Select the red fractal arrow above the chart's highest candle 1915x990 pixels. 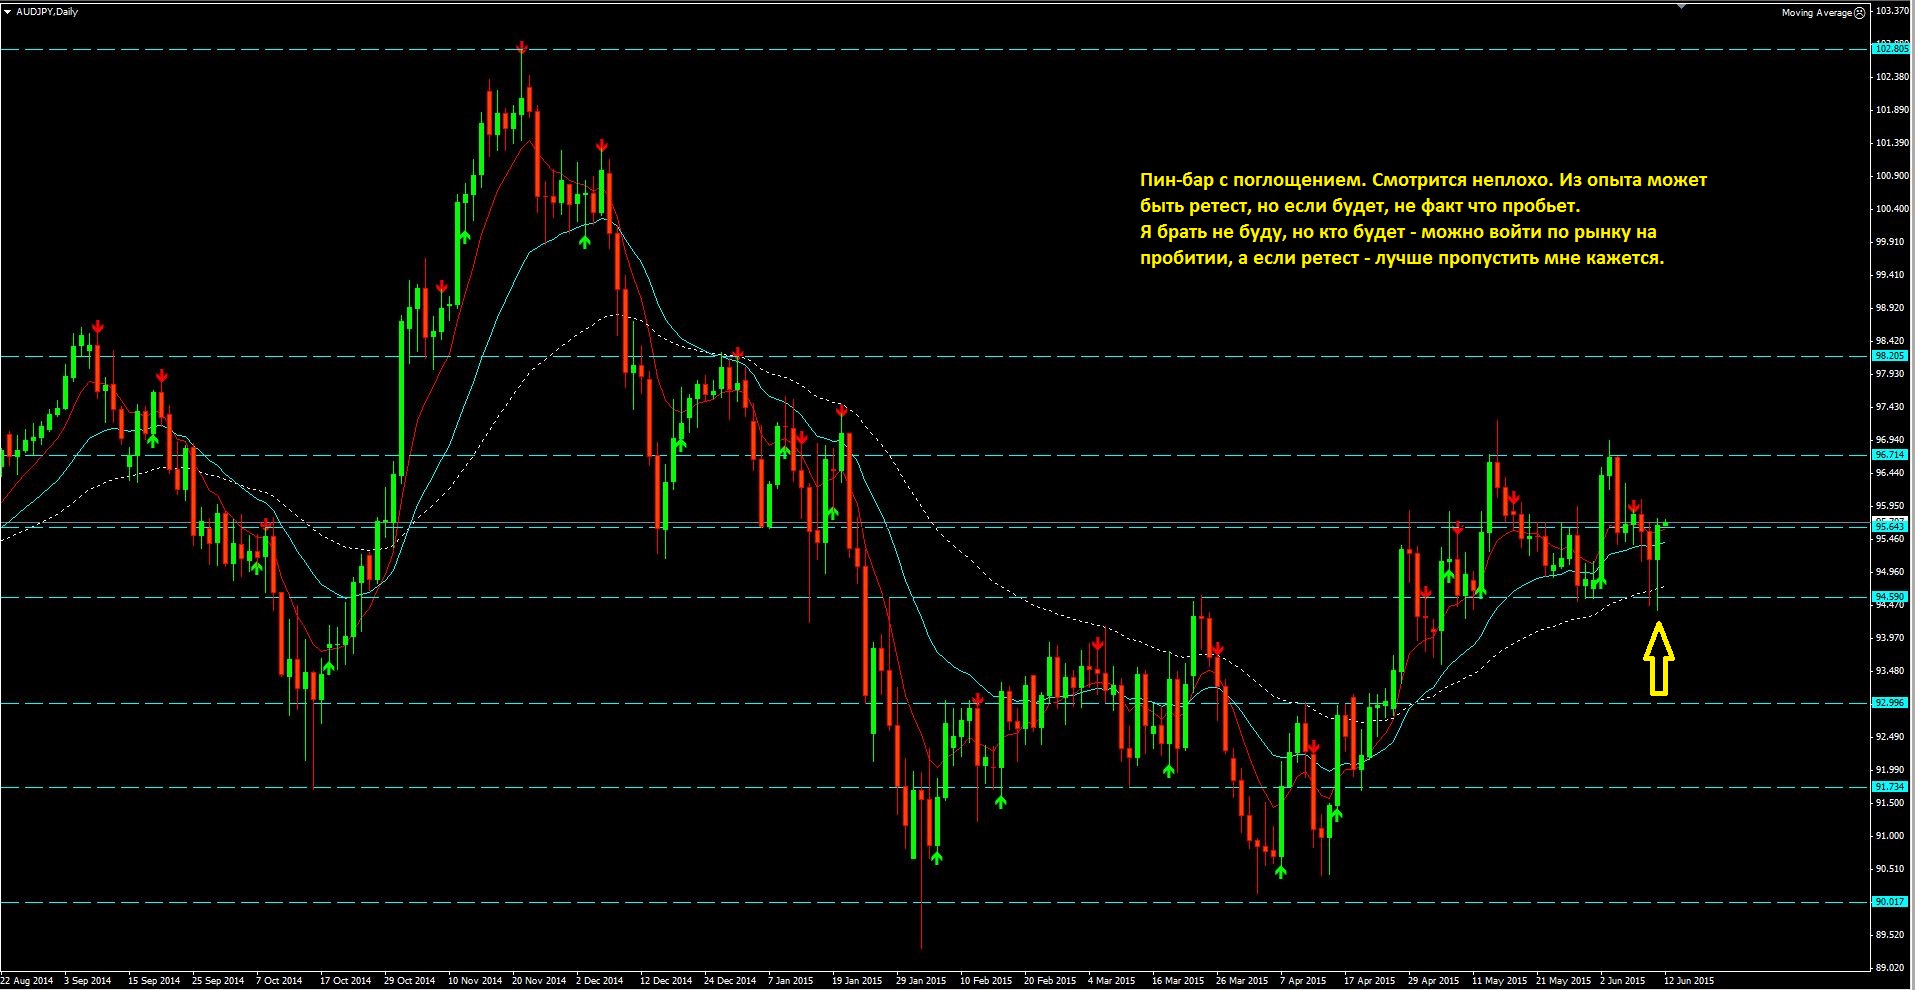[521, 47]
